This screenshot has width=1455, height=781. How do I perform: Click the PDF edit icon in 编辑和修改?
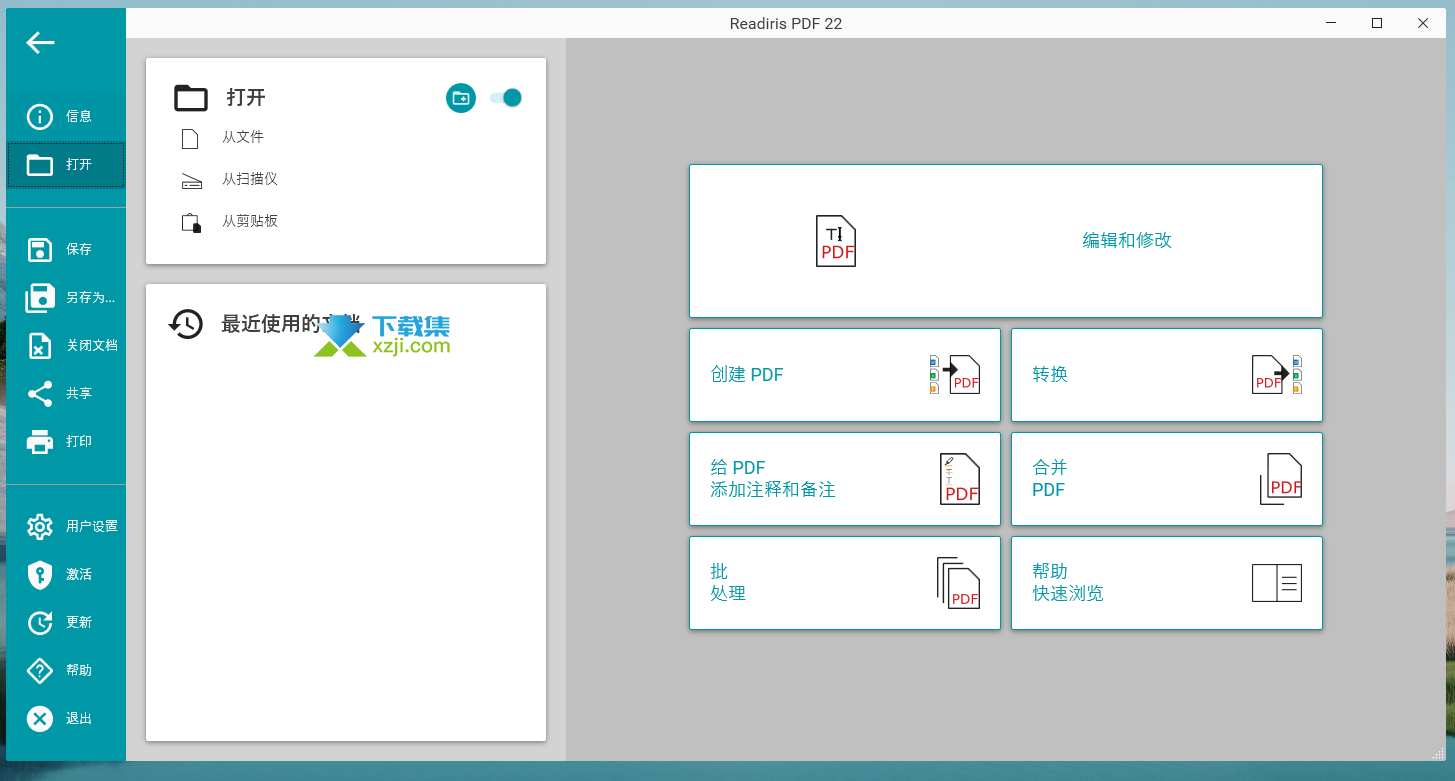[x=836, y=241]
